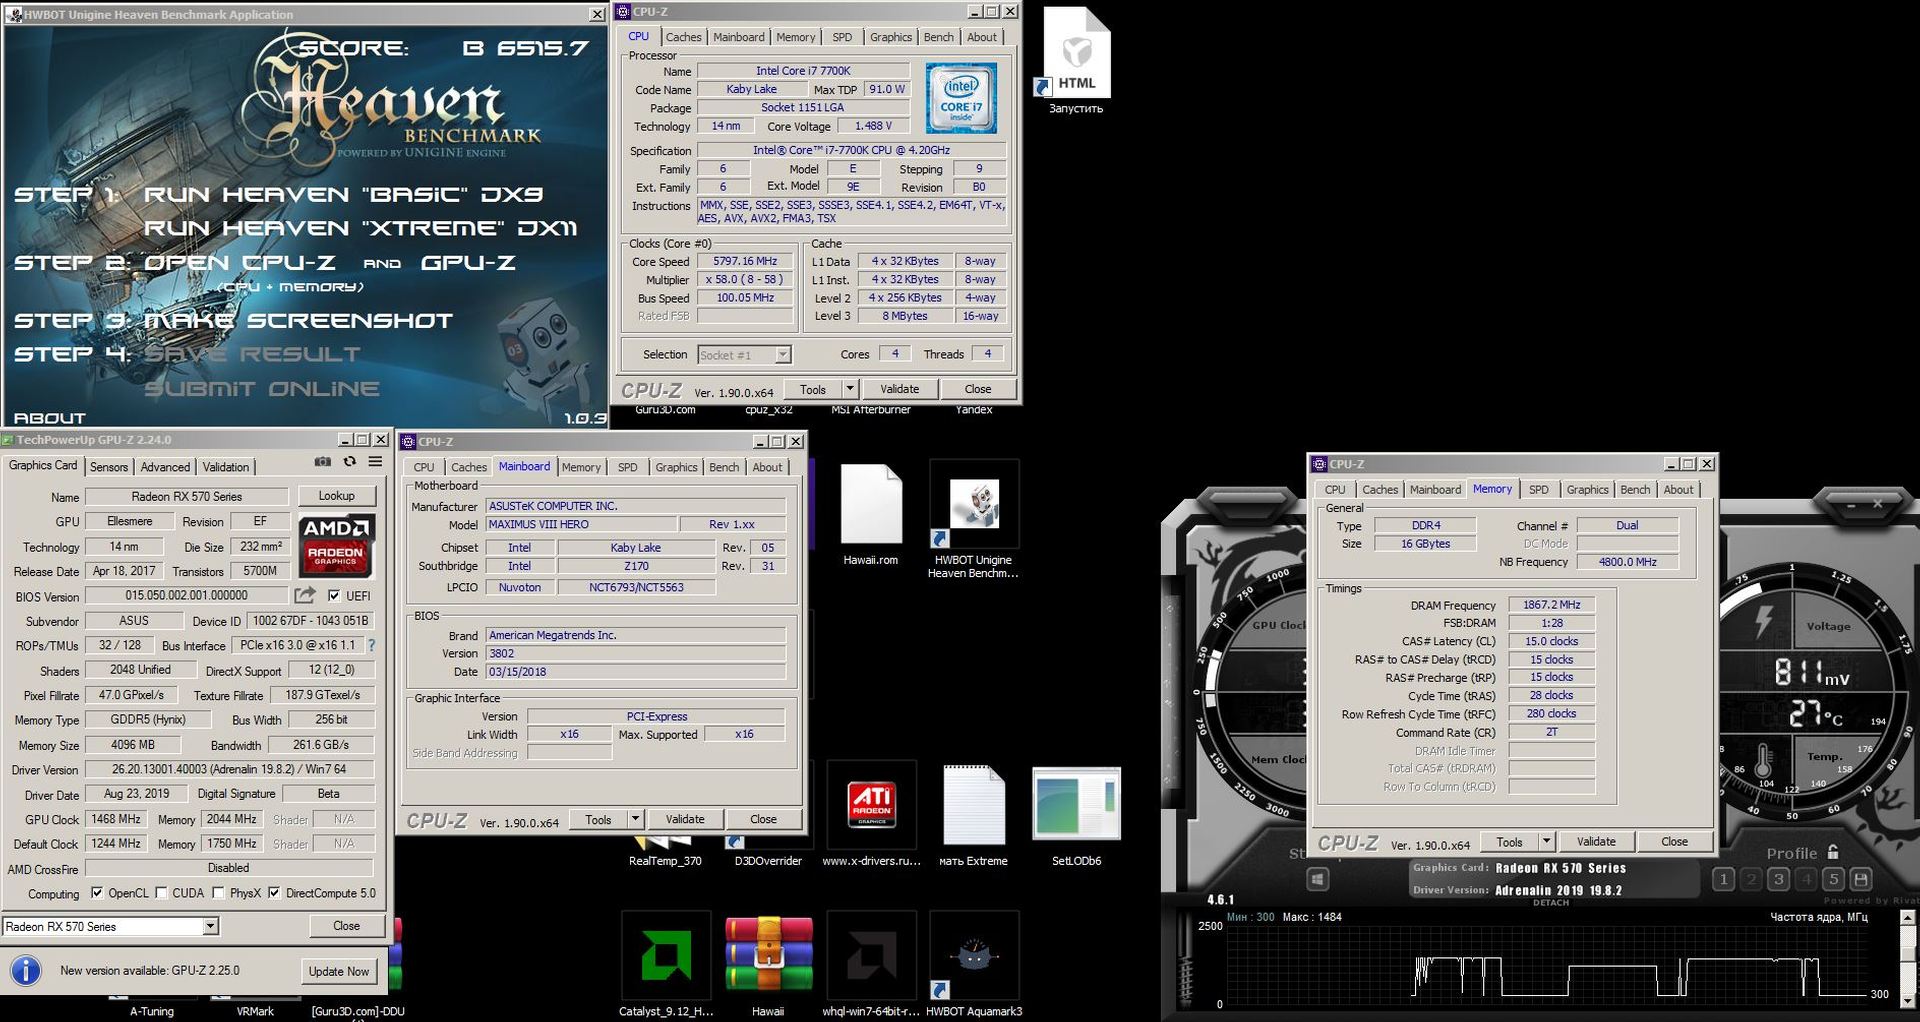Open Caches tab in top CPU-Z window
The image size is (1920, 1022).
[683, 37]
